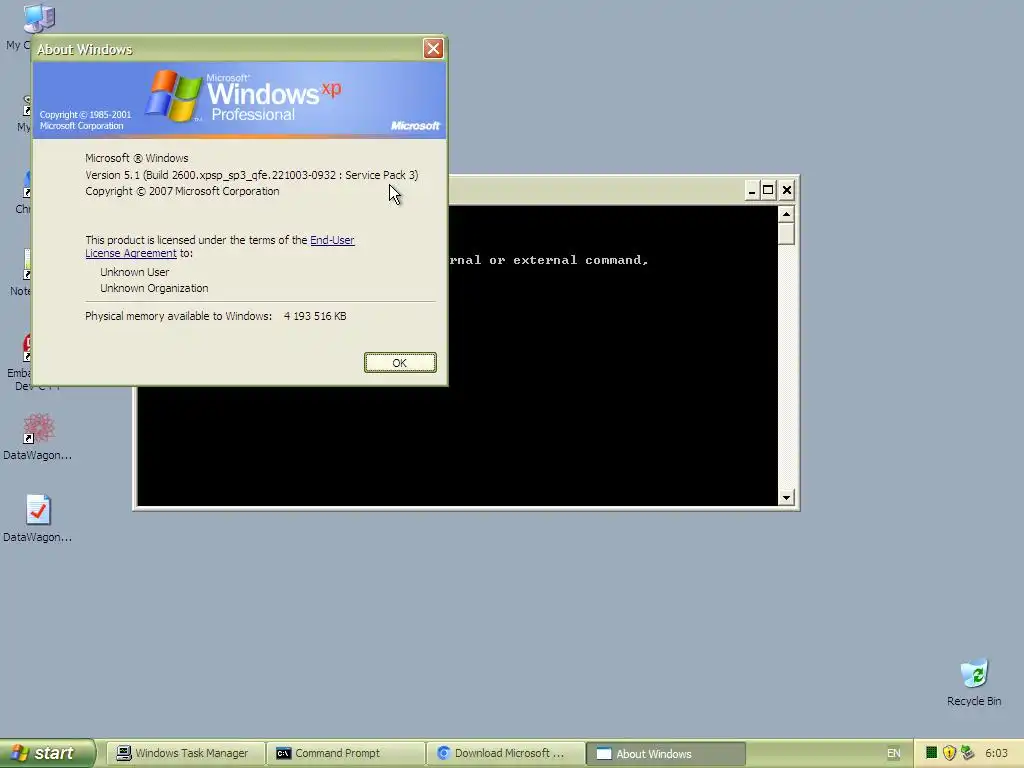Screen dimensions: 1024x768
Task: Select About Windows taskbar button
Action: pos(665,753)
